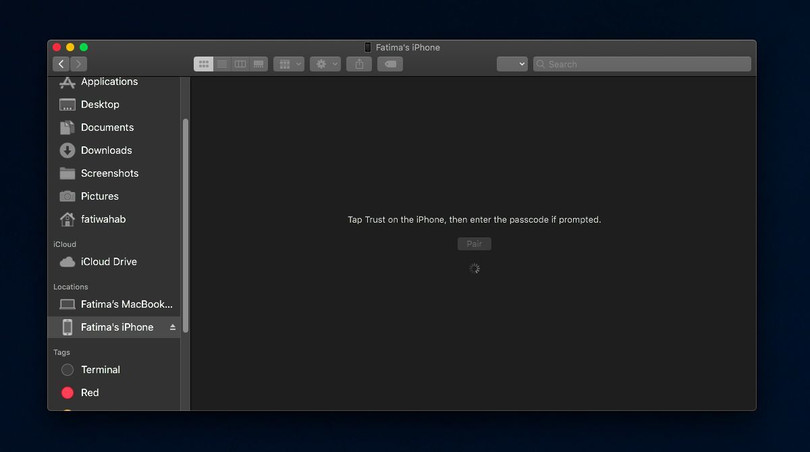Image resolution: width=810 pixels, height=452 pixels.
Task: Click the sidebar scrollbar
Action: coord(185,226)
